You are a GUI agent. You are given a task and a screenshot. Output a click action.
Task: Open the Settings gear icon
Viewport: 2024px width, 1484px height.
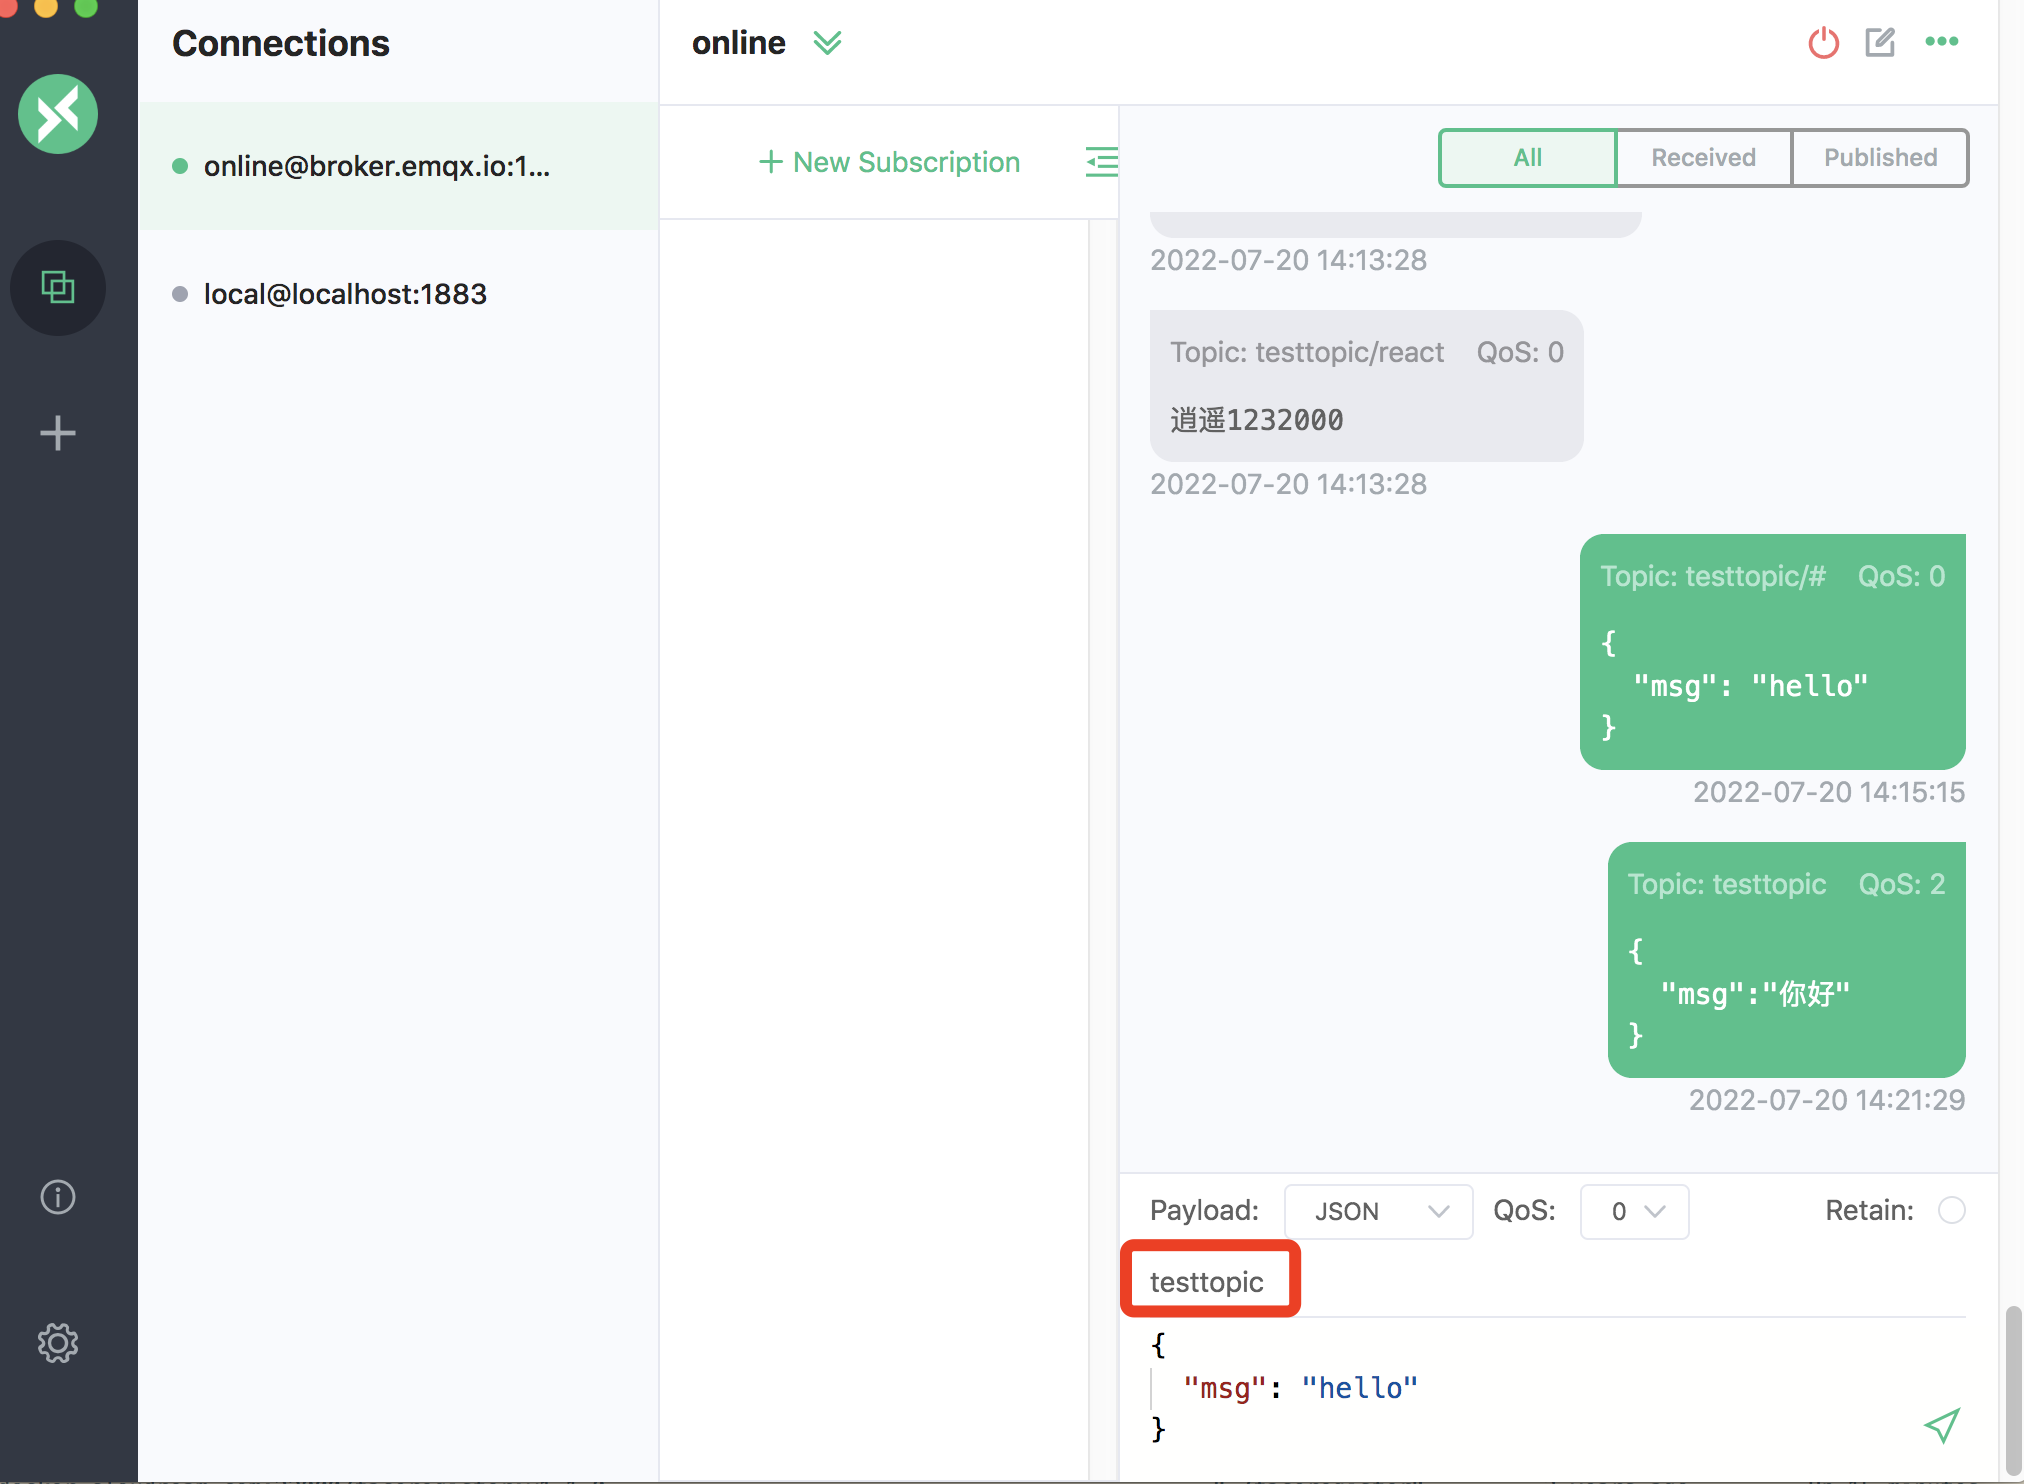click(58, 1343)
